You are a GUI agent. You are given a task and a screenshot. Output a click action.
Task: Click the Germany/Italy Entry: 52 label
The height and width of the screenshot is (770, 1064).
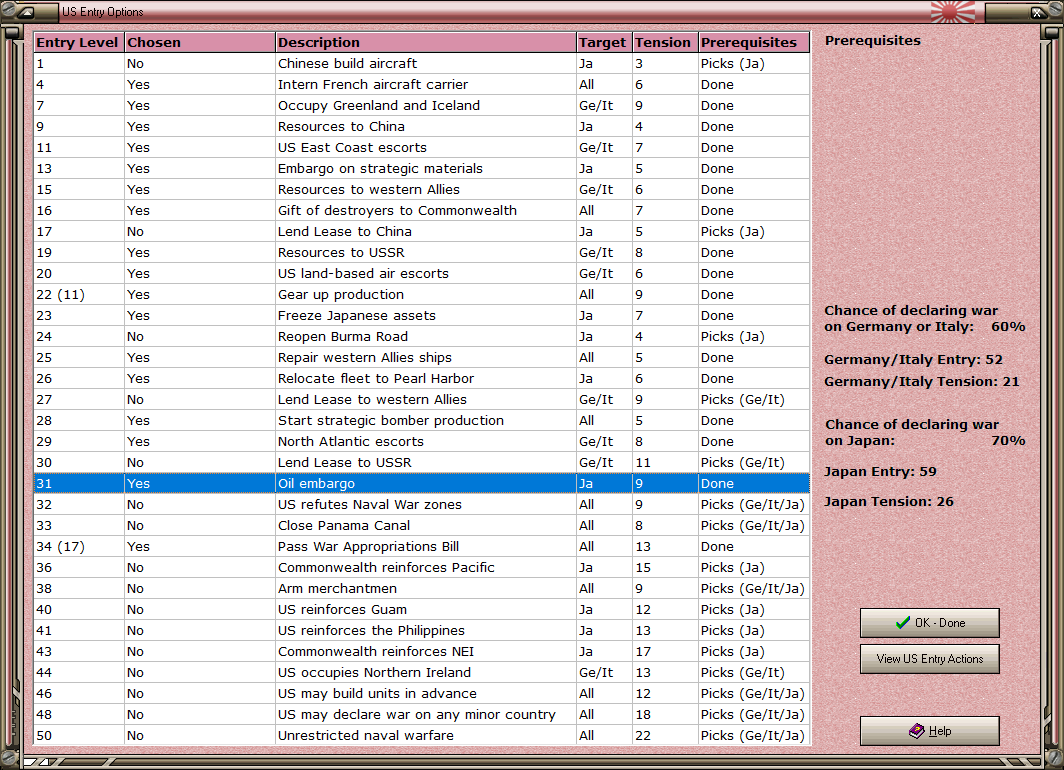[x=913, y=360]
